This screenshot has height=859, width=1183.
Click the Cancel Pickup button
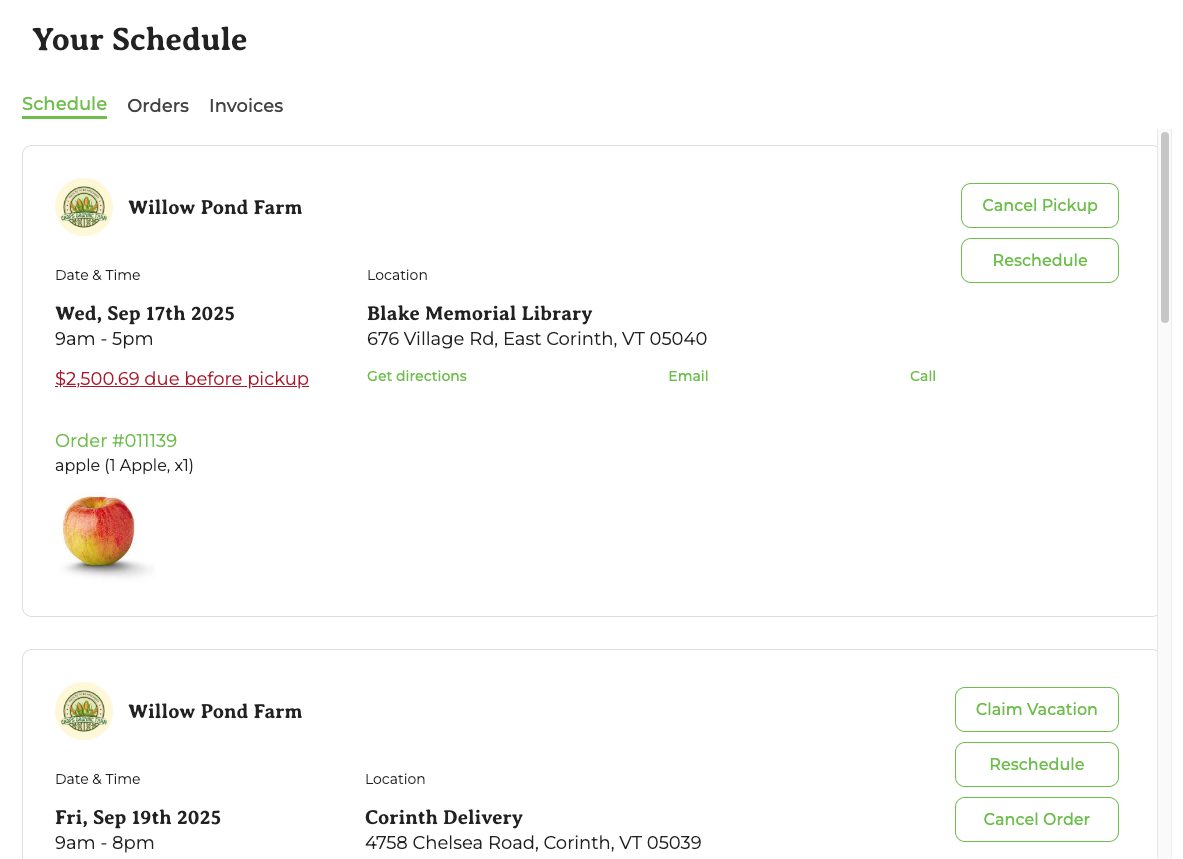click(x=1040, y=205)
